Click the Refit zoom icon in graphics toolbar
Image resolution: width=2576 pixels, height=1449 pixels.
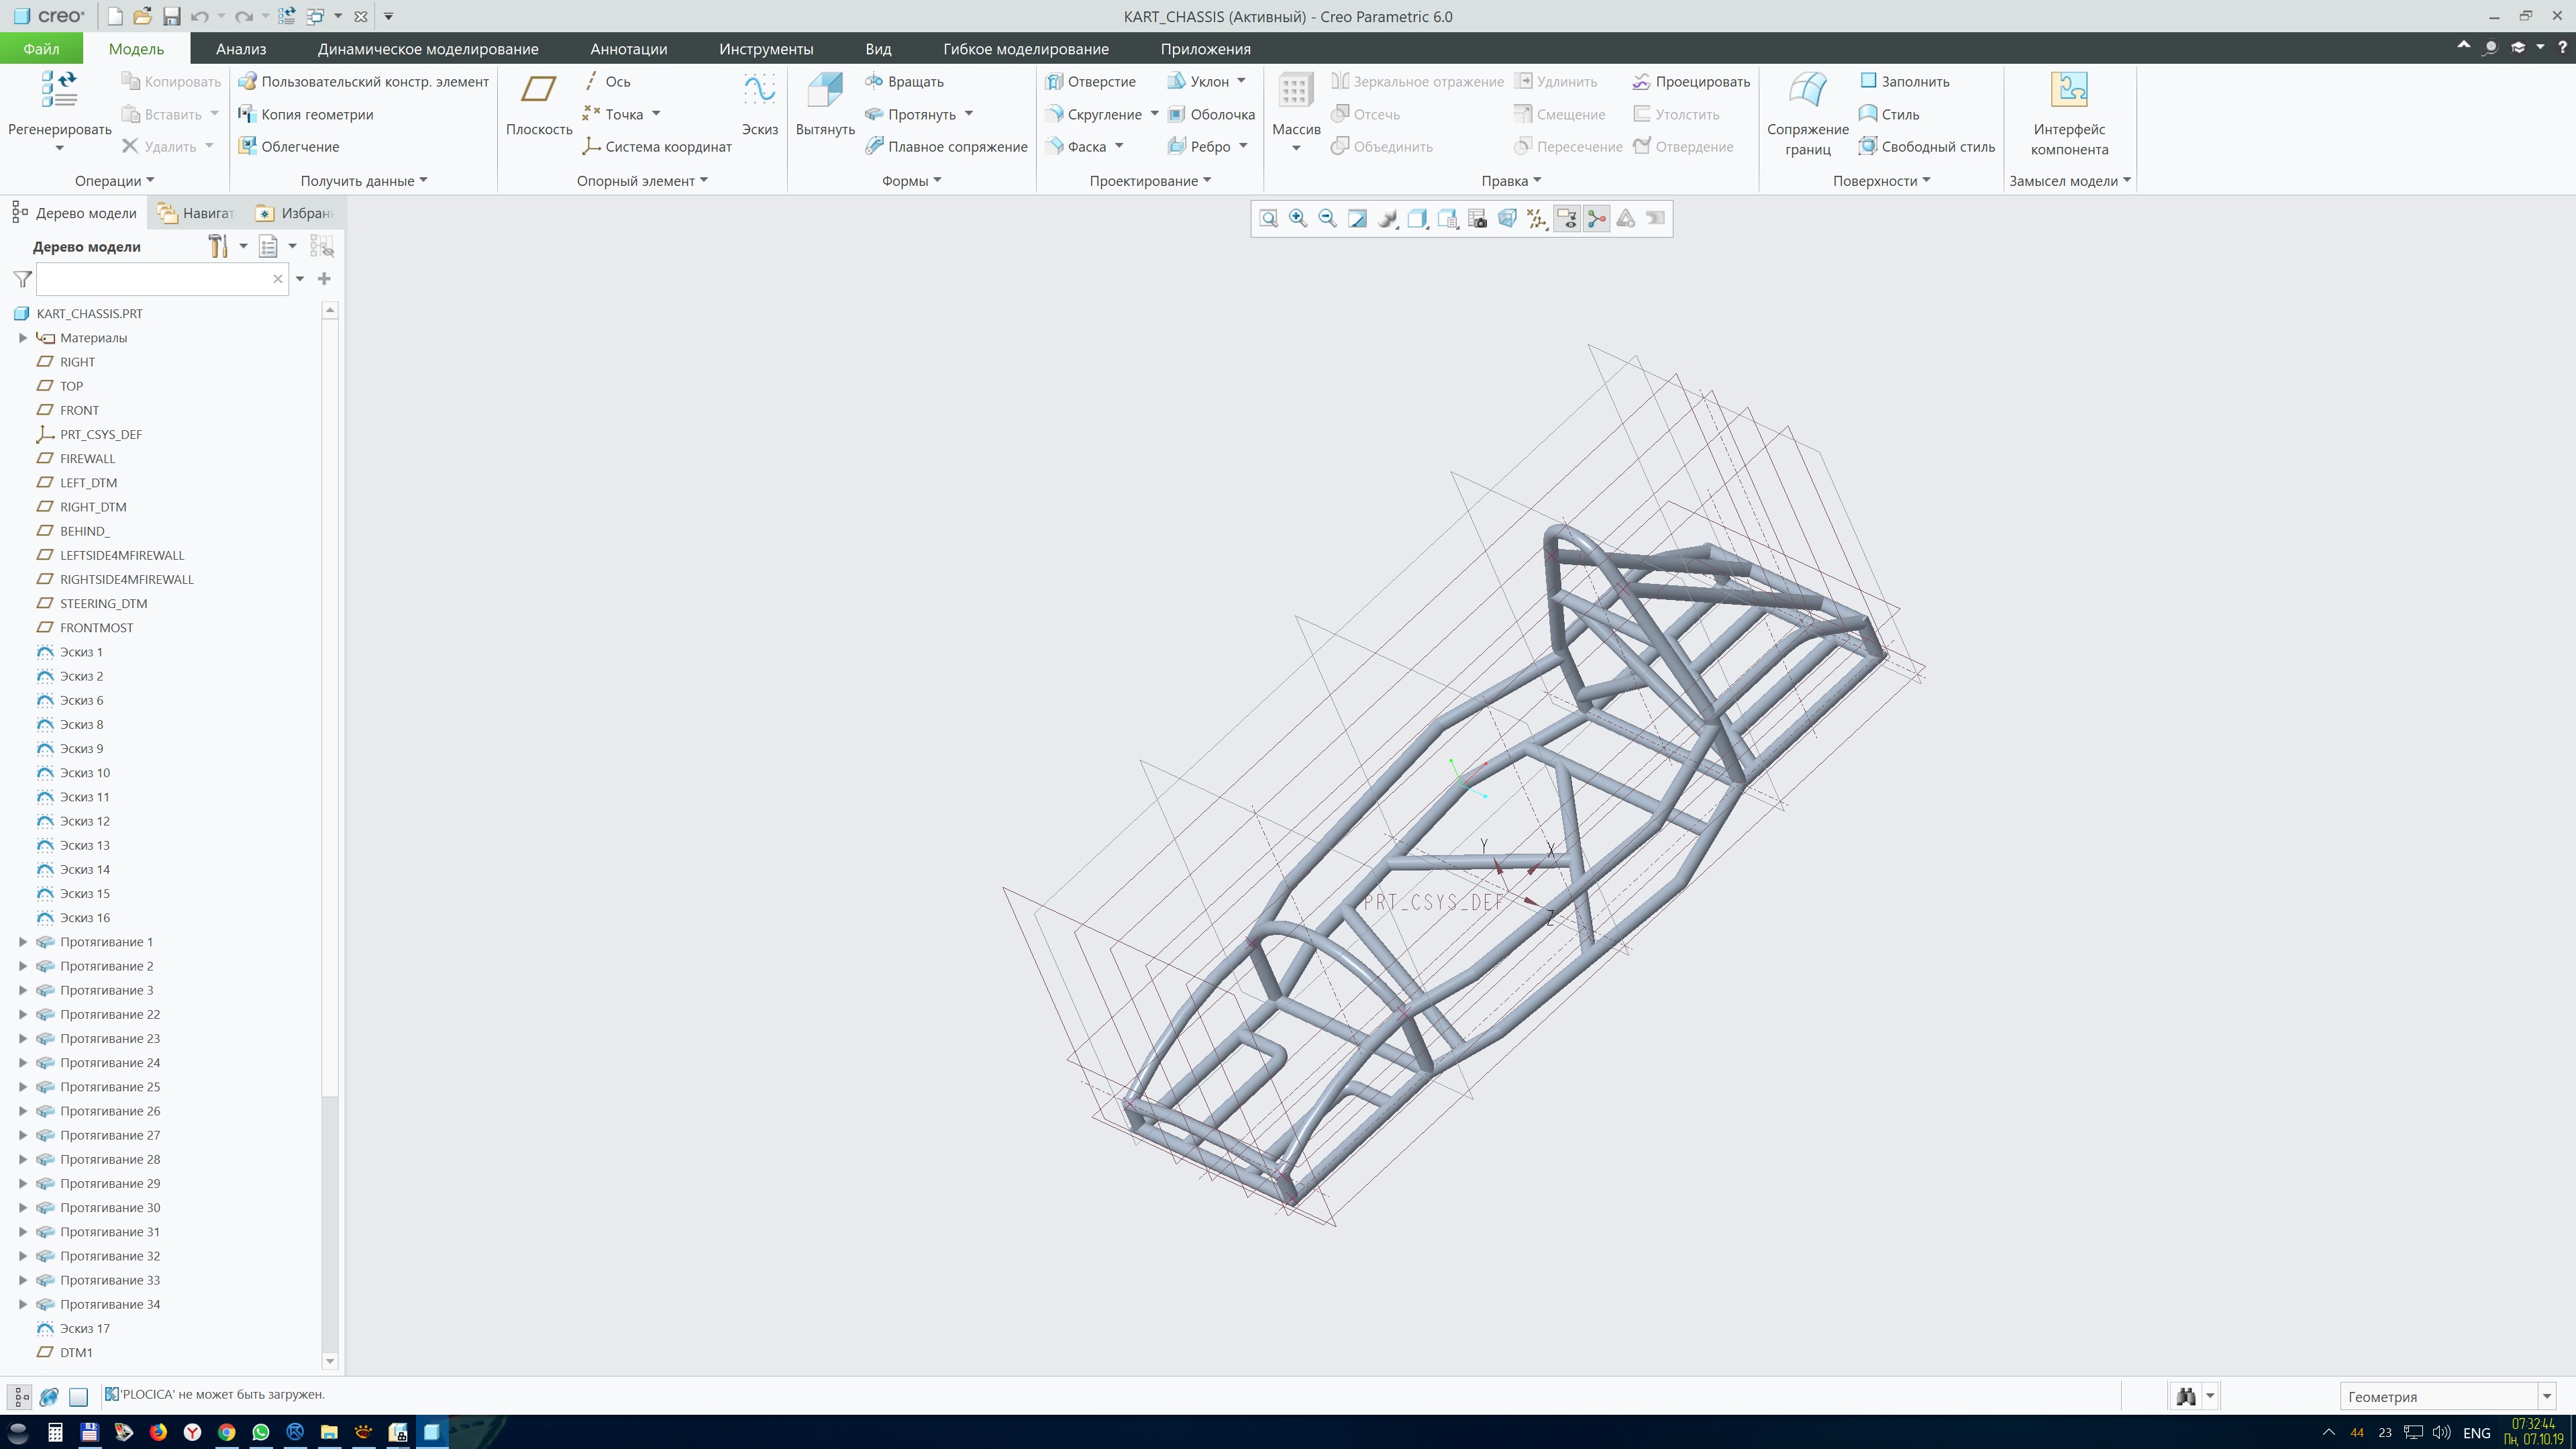[x=1268, y=218]
